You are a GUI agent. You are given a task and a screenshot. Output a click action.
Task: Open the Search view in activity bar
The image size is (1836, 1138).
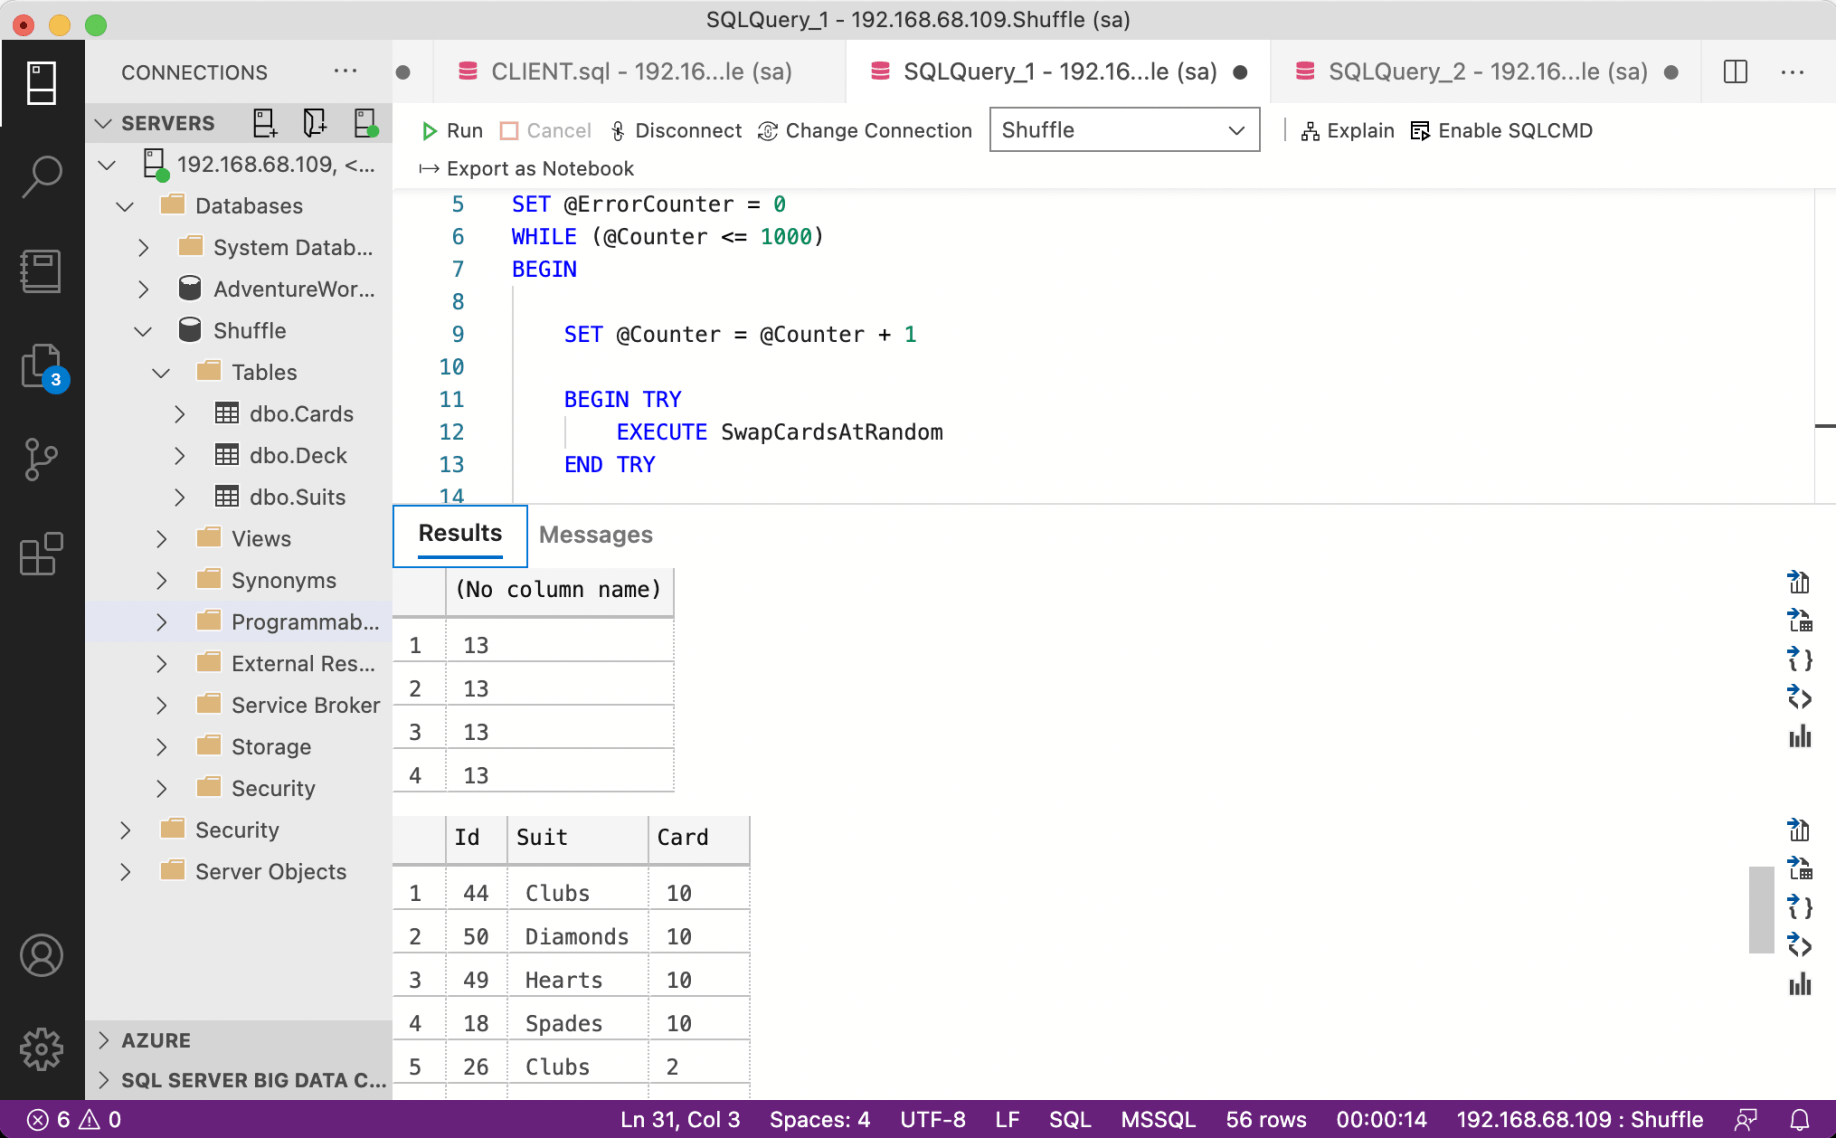pyautogui.click(x=41, y=177)
